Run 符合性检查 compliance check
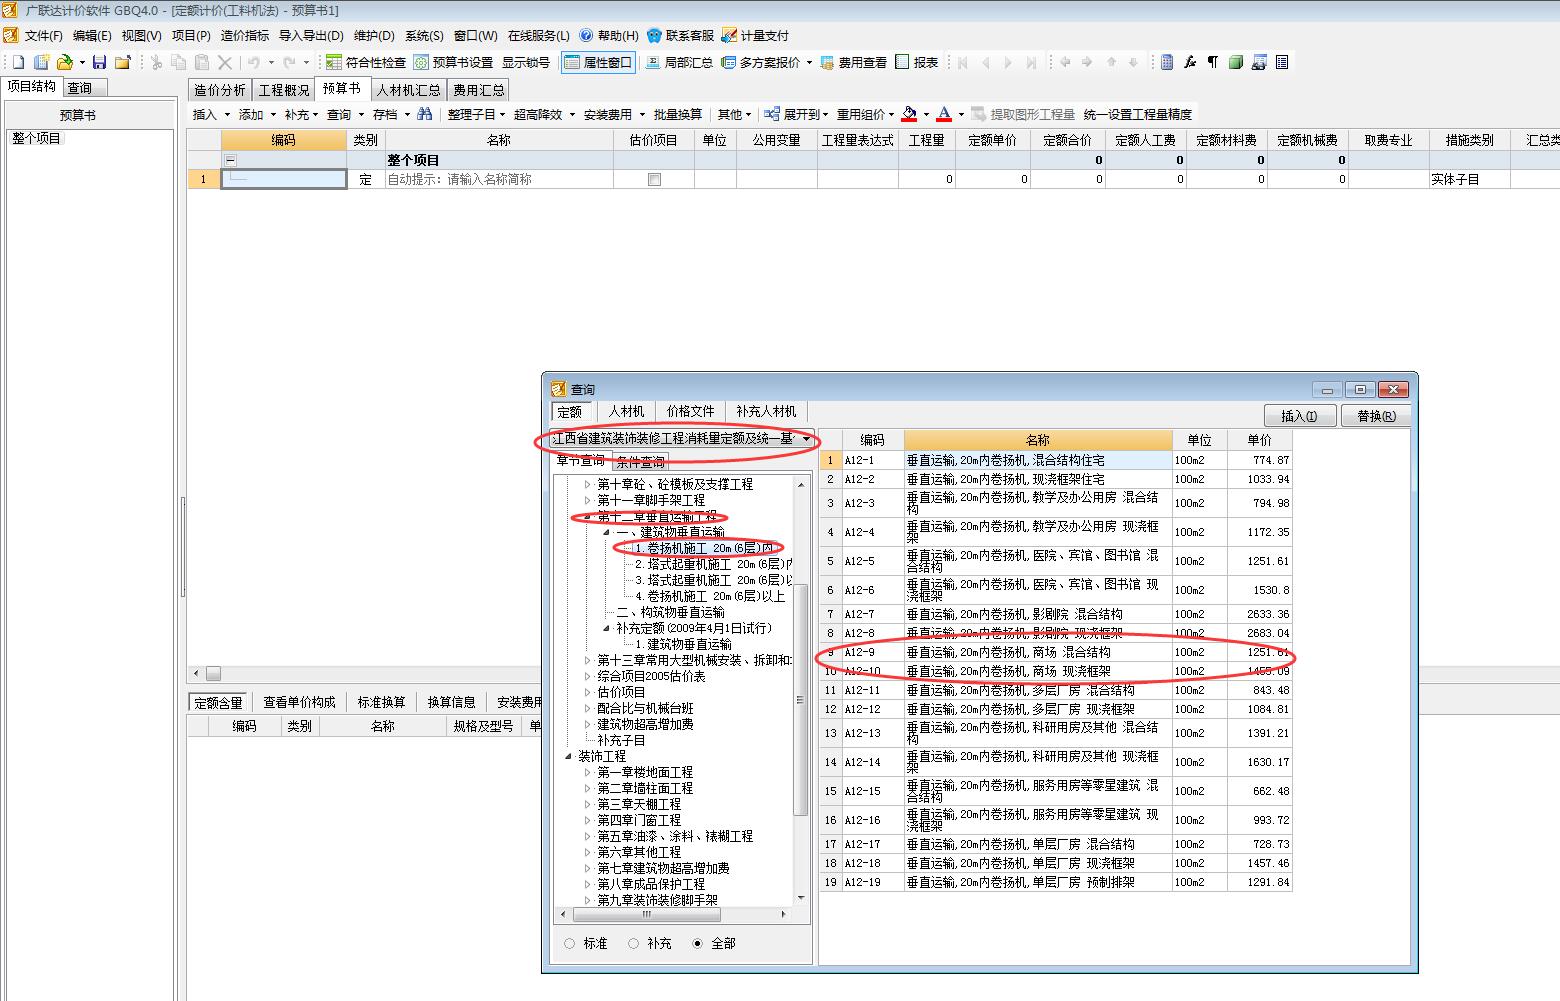Image resolution: width=1560 pixels, height=1001 pixels. [366, 62]
